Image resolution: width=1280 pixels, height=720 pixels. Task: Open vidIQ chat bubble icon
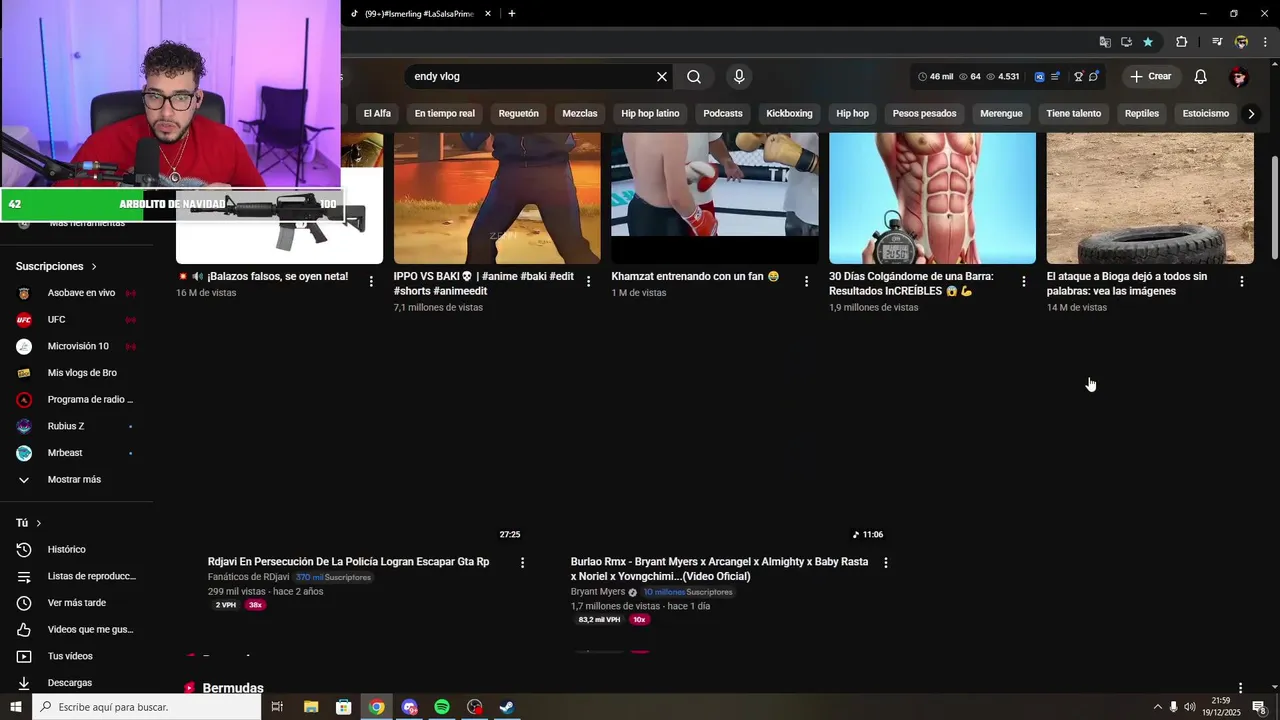(1094, 76)
